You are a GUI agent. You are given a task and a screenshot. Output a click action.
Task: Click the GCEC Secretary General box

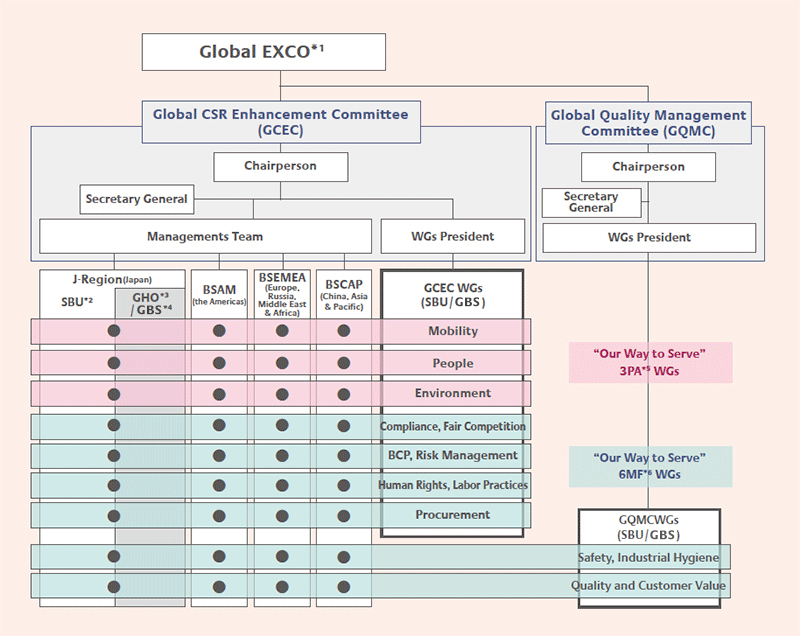pyautogui.click(x=137, y=199)
